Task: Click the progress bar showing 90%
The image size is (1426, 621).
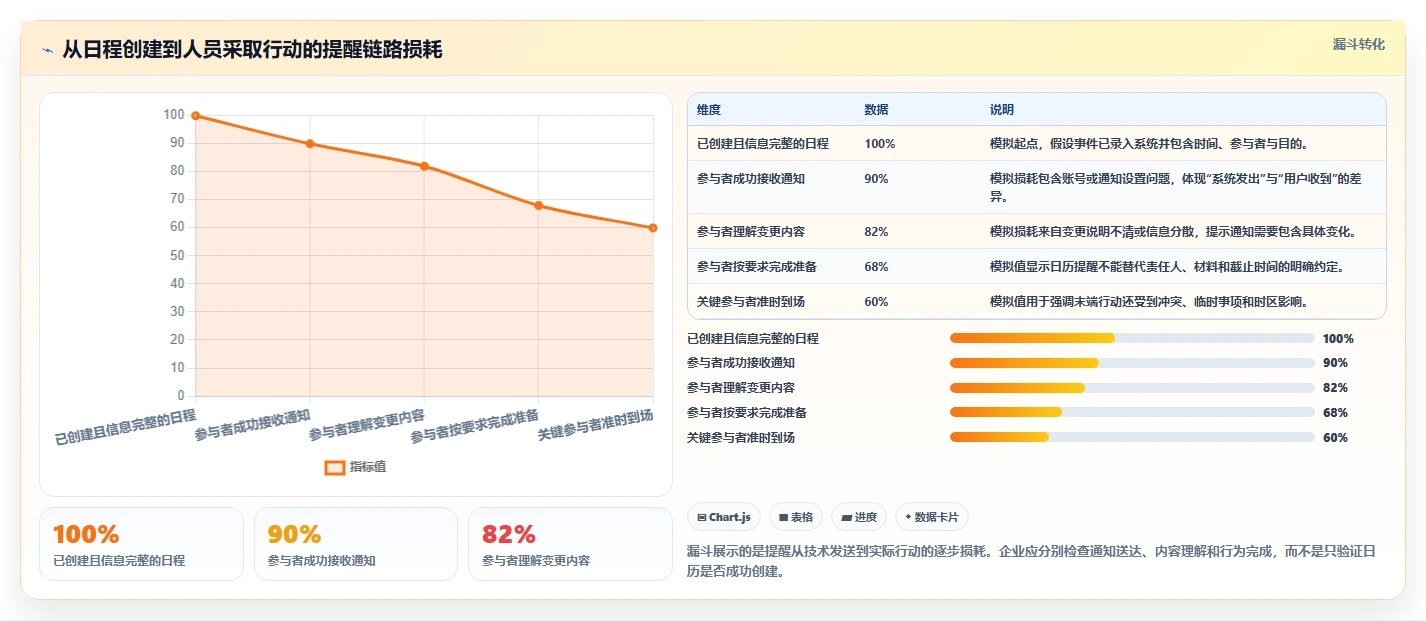Action: (x=1132, y=363)
